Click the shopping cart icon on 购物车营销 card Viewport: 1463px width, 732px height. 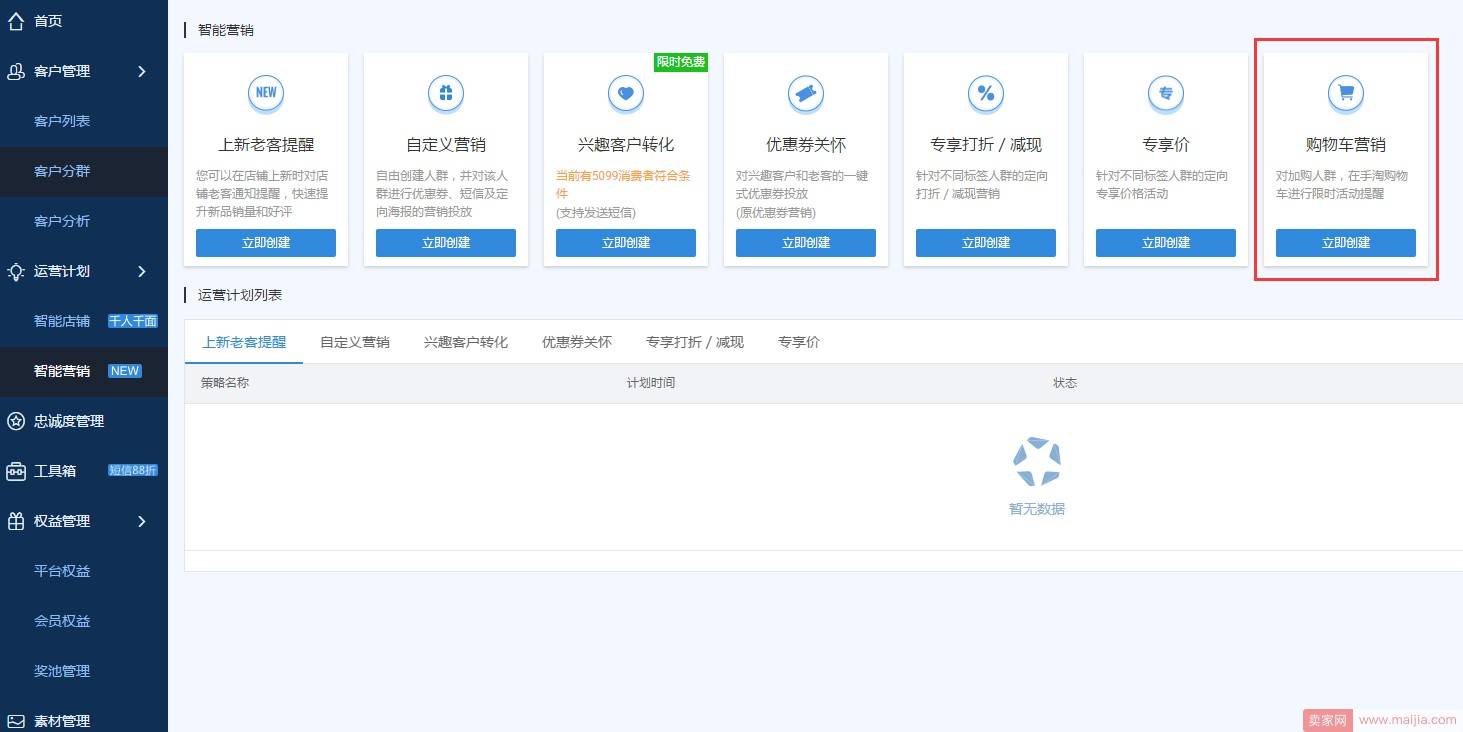[x=1346, y=93]
